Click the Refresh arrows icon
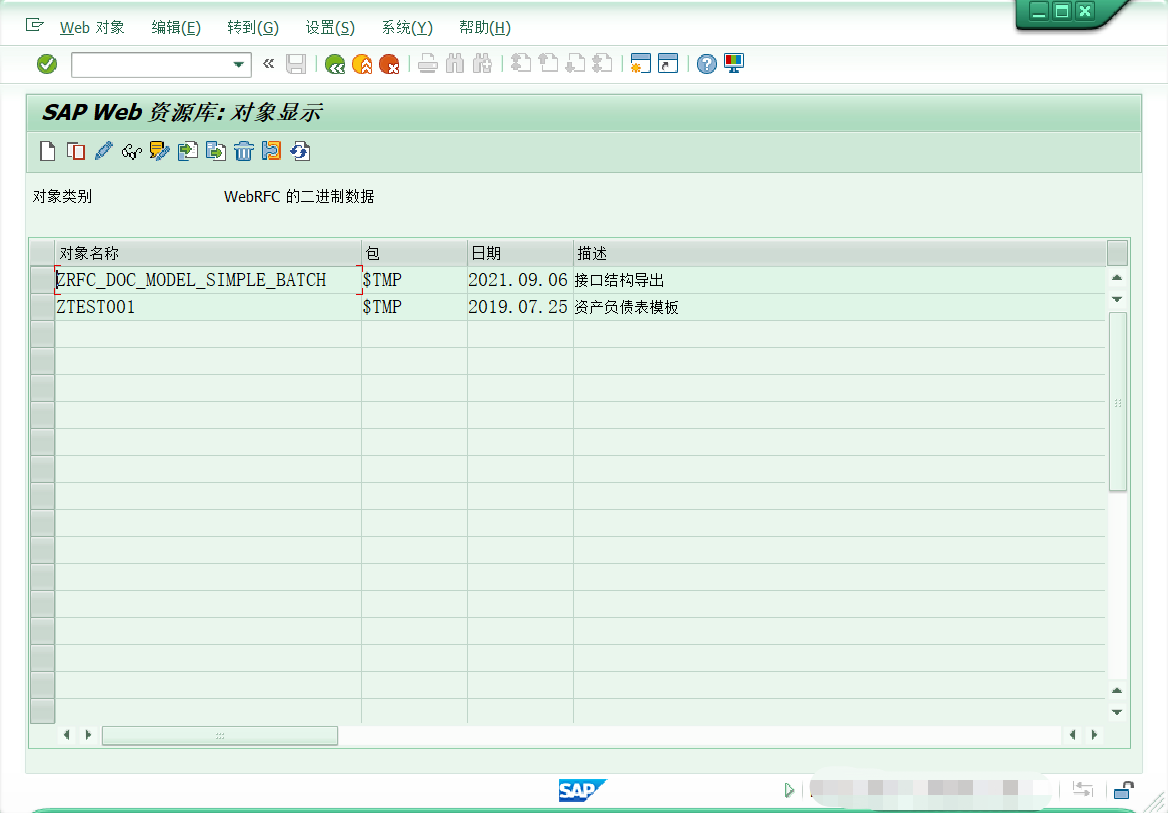1168x813 pixels. [300, 151]
